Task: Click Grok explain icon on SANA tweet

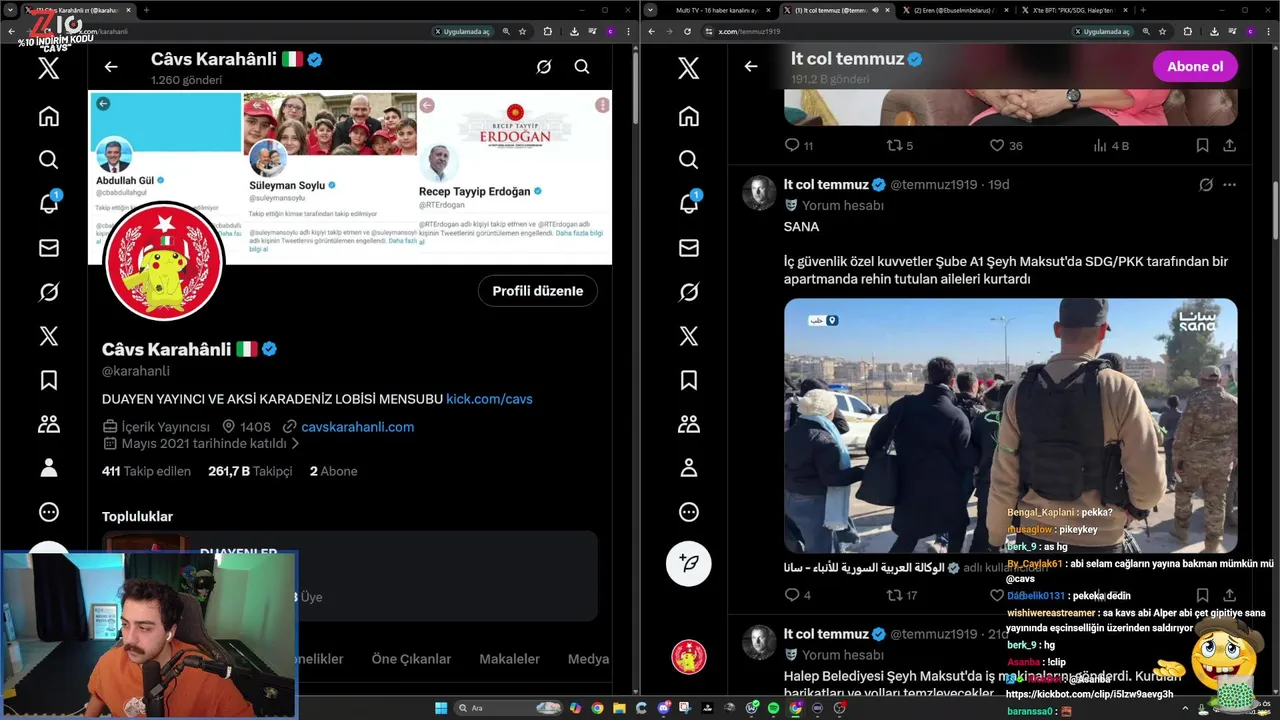Action: coord(1206,185)
